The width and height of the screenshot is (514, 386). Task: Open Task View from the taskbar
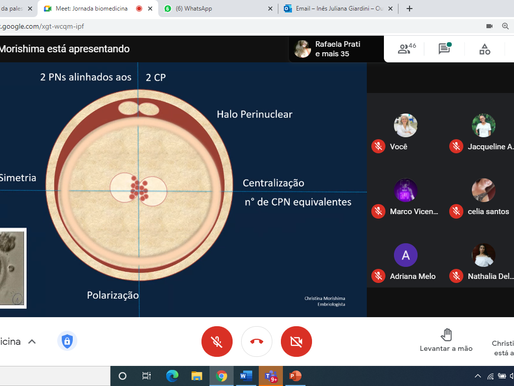coord(146,376)
